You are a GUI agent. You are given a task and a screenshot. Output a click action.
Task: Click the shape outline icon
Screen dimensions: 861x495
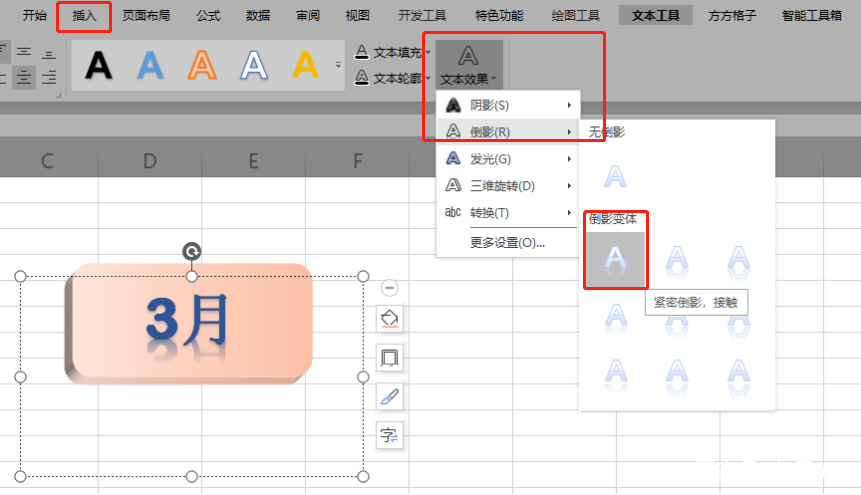[389, 358]
